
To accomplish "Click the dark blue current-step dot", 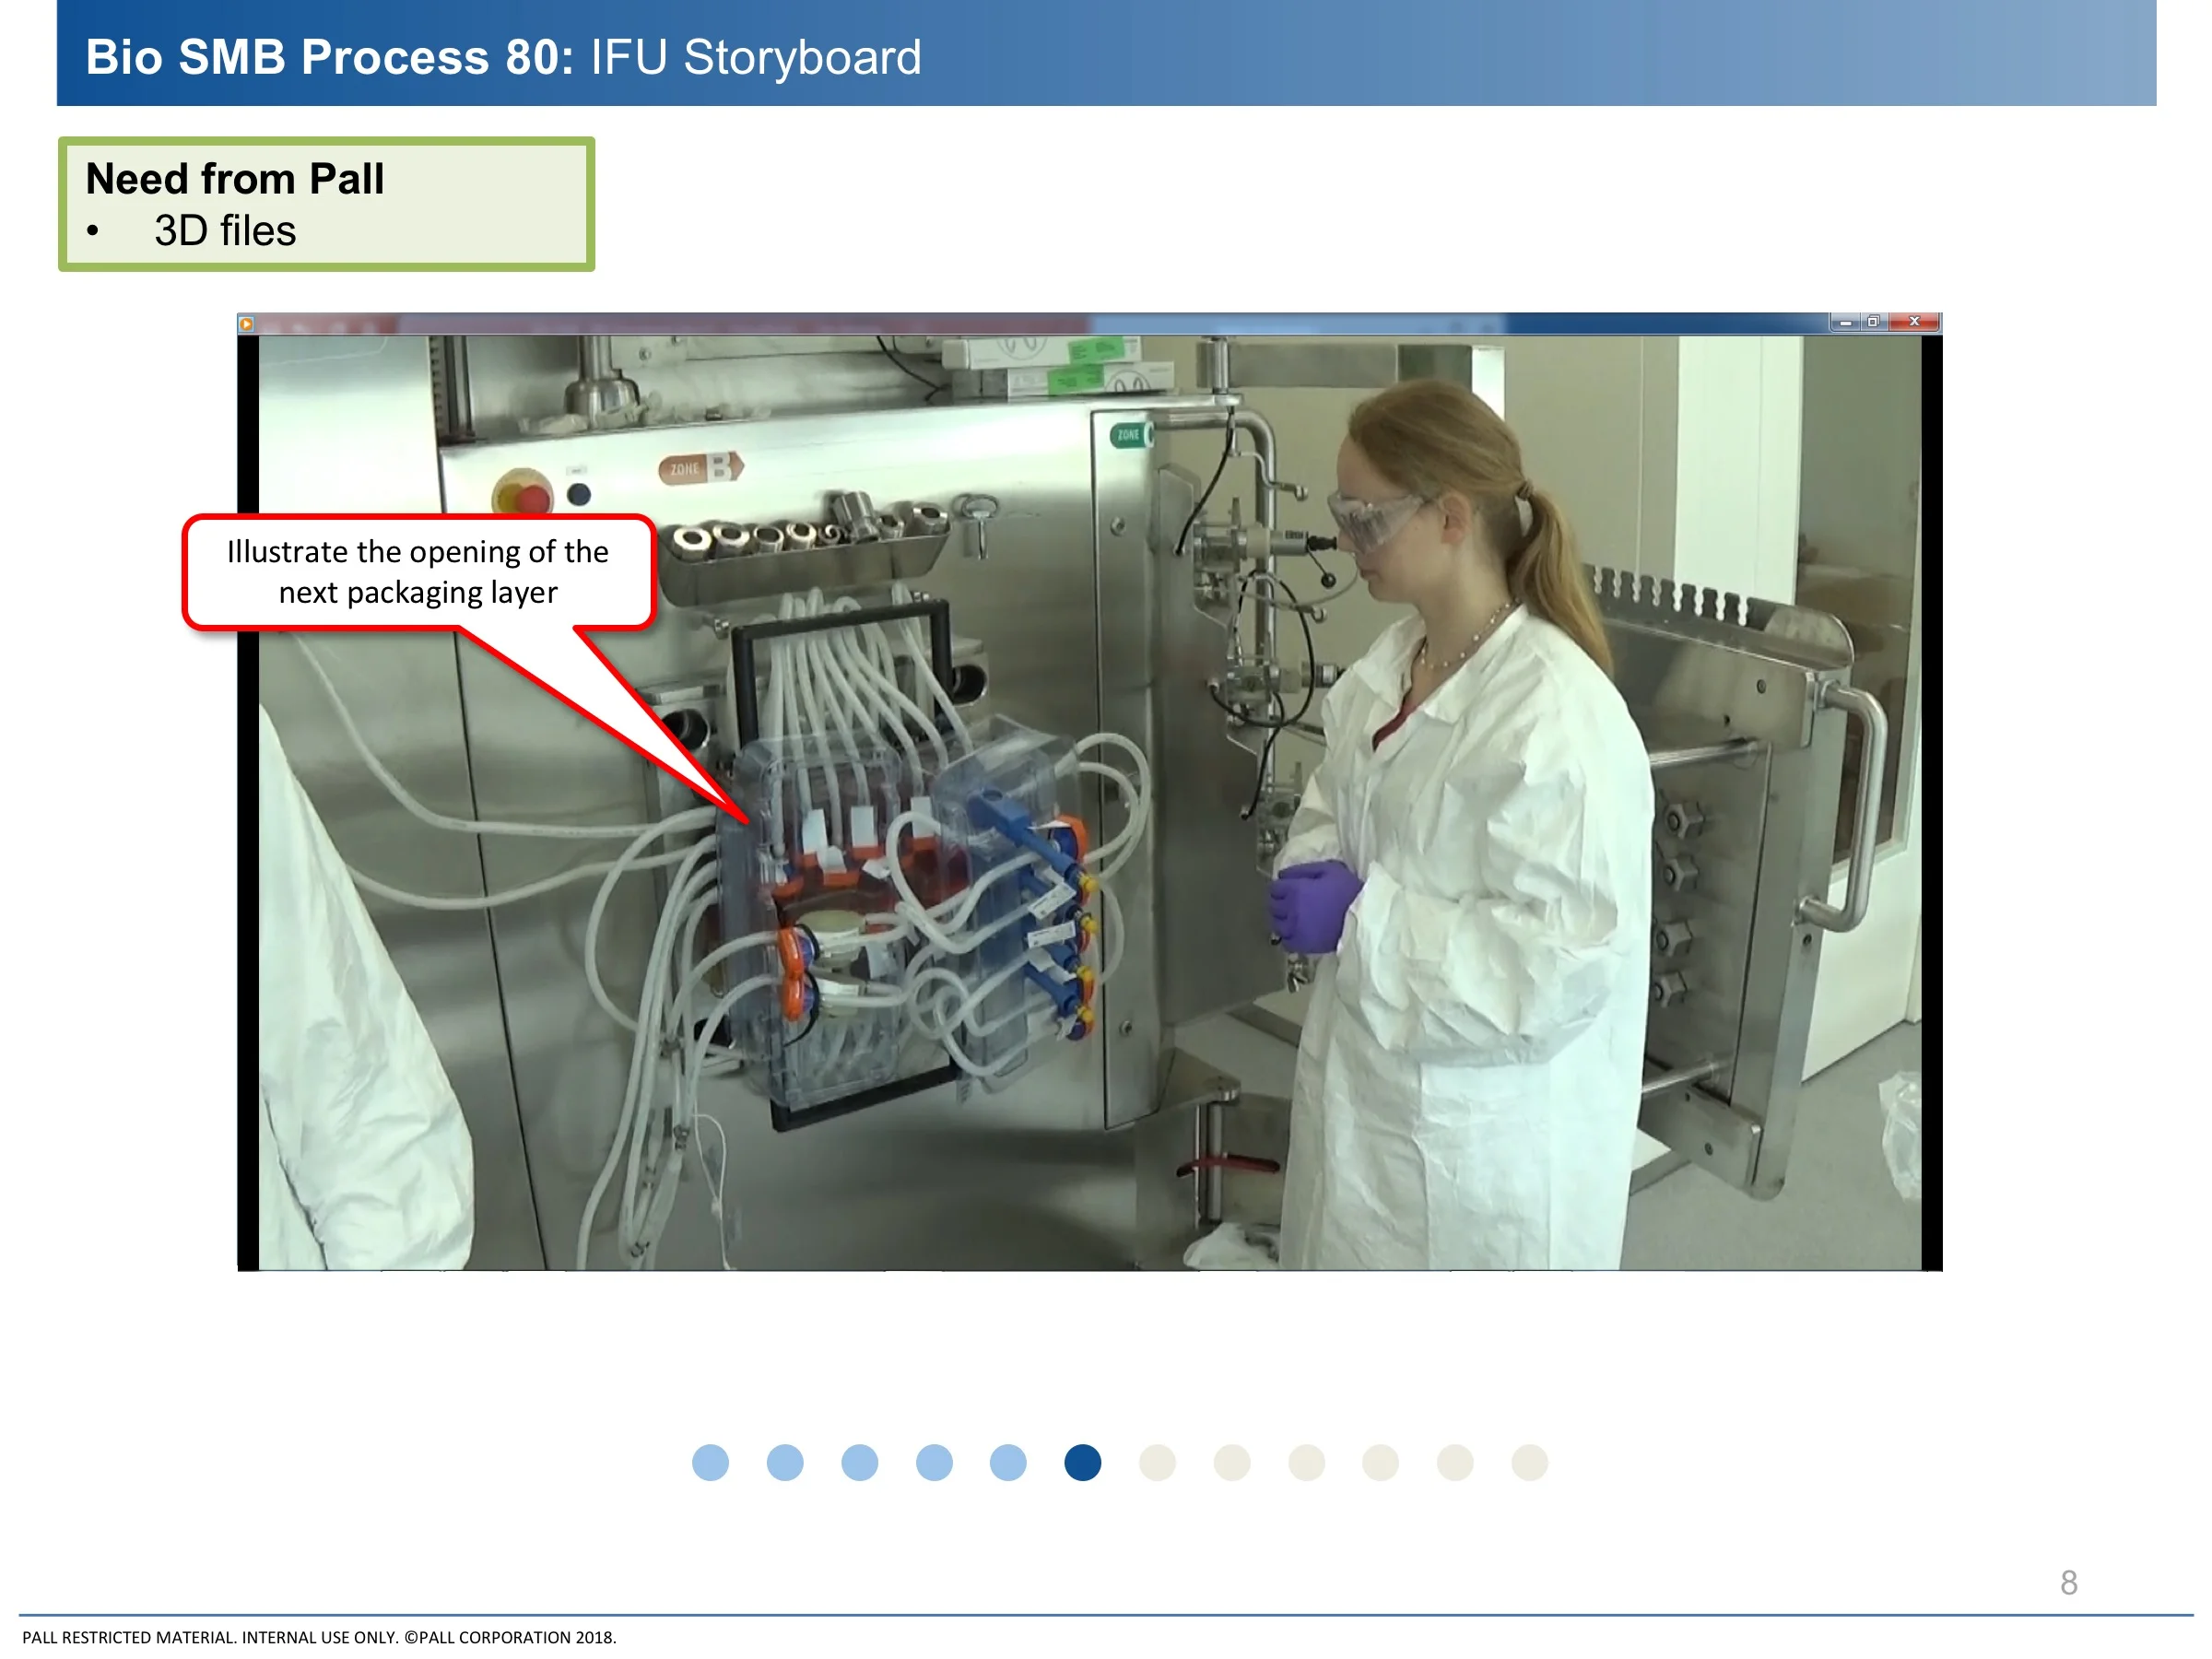I will pos(1083,1463).
